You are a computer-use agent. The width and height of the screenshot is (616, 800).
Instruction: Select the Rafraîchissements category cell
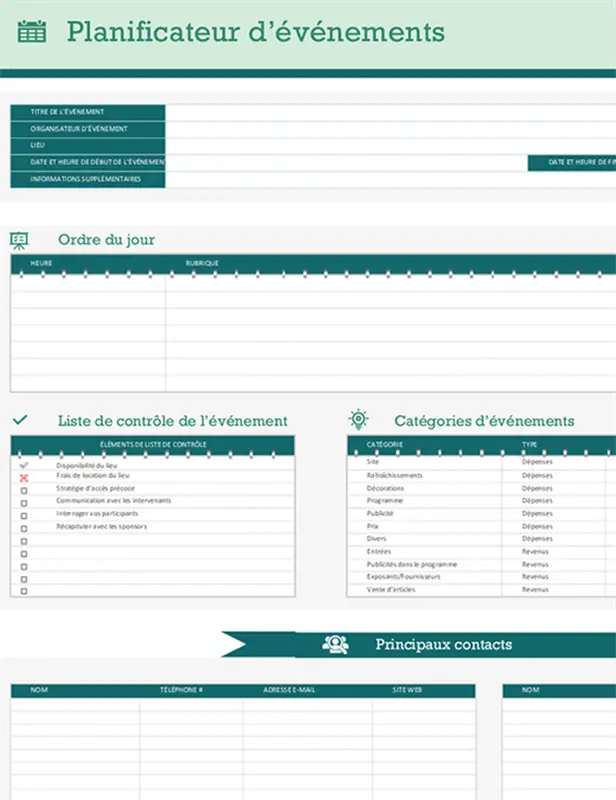(425, 475)
